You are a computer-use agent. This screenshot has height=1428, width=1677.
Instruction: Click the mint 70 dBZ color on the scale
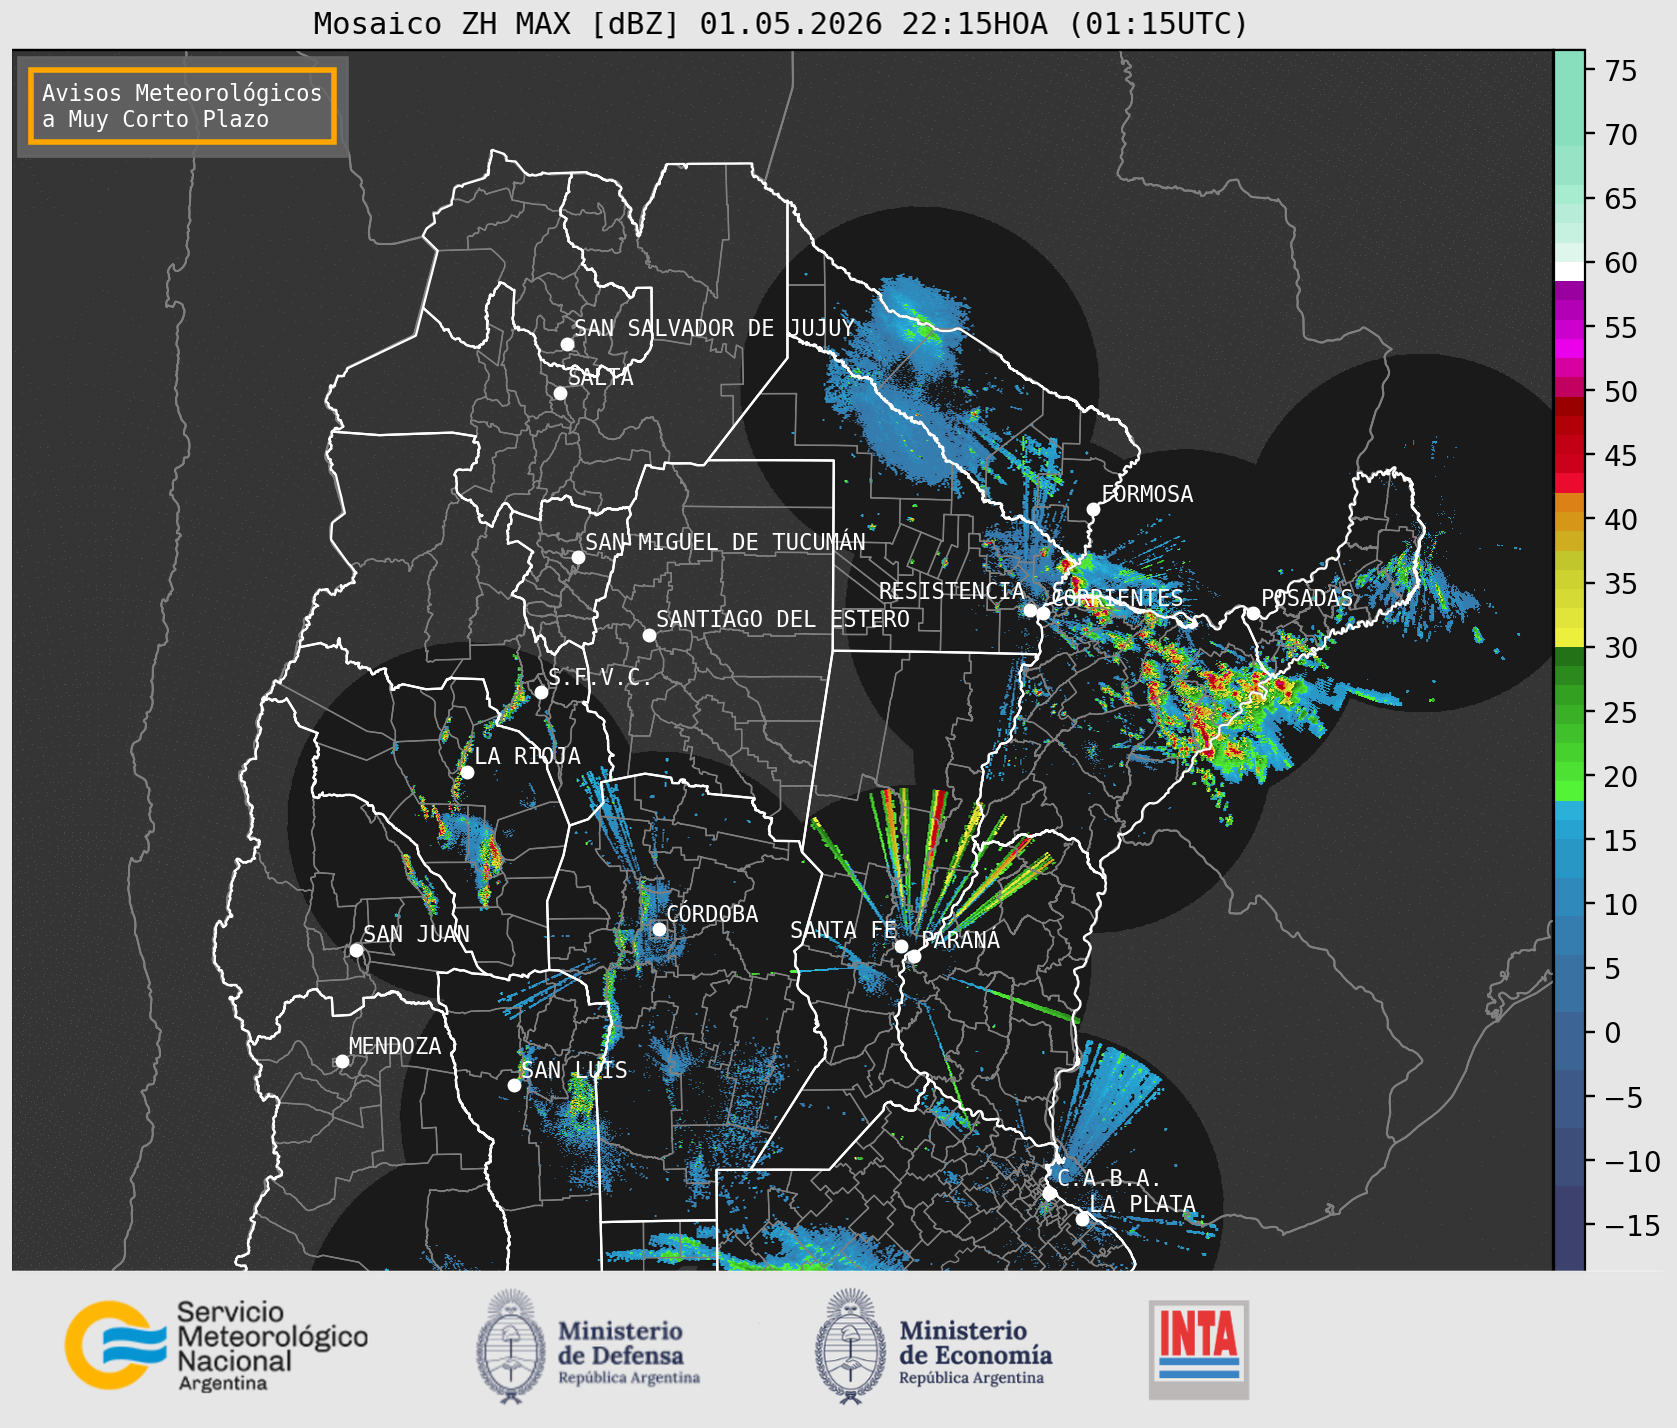[x=1569, y=135]
